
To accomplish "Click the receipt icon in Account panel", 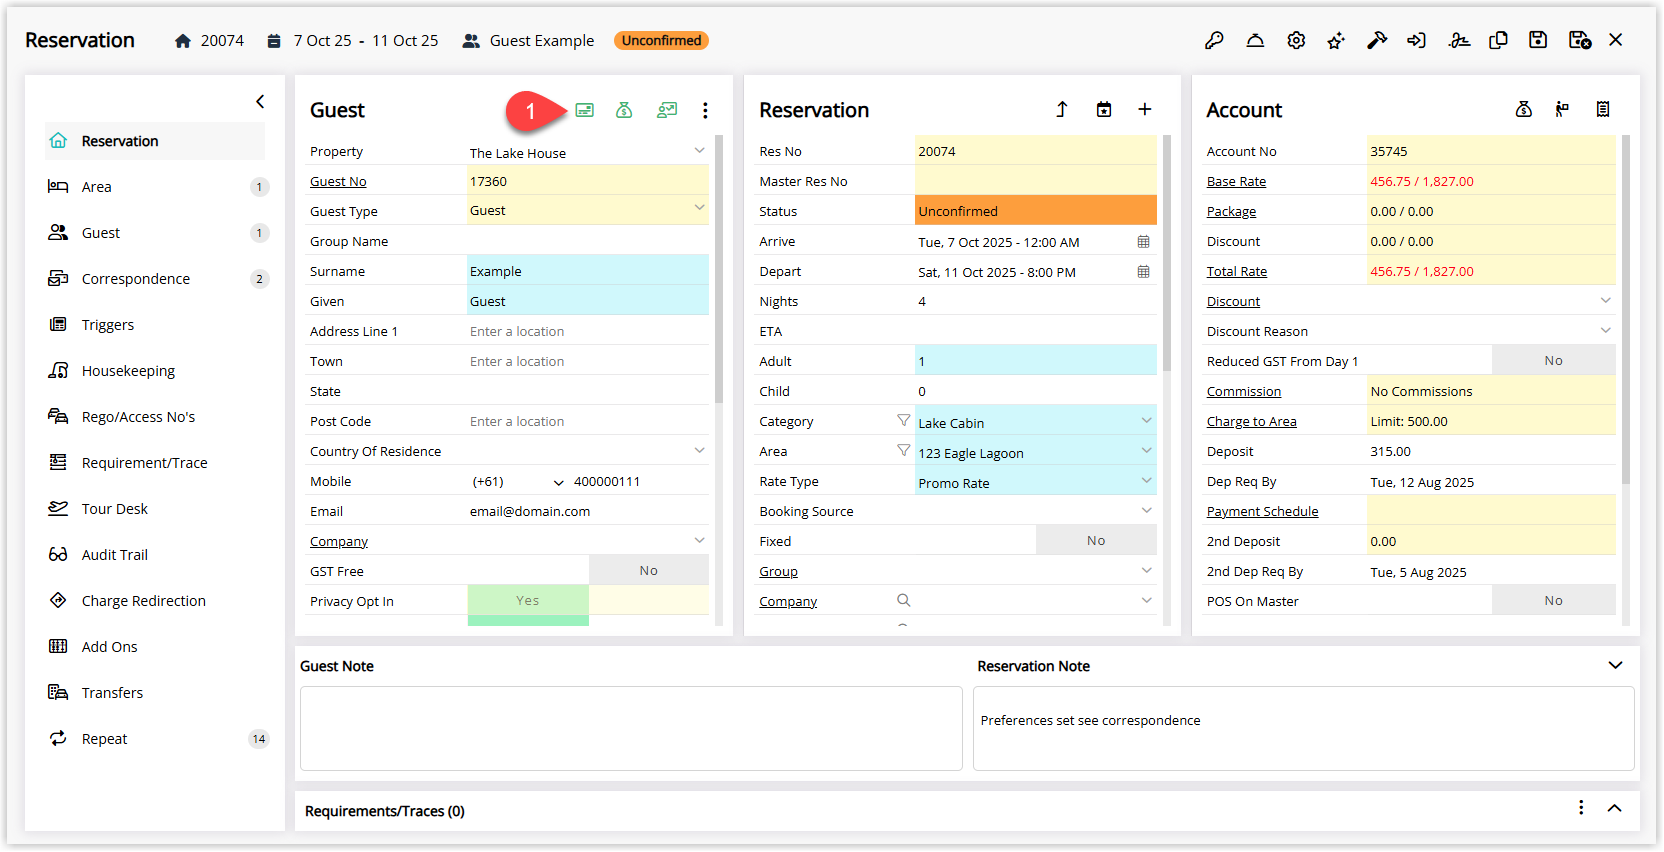I will [x=1603, y=109].
